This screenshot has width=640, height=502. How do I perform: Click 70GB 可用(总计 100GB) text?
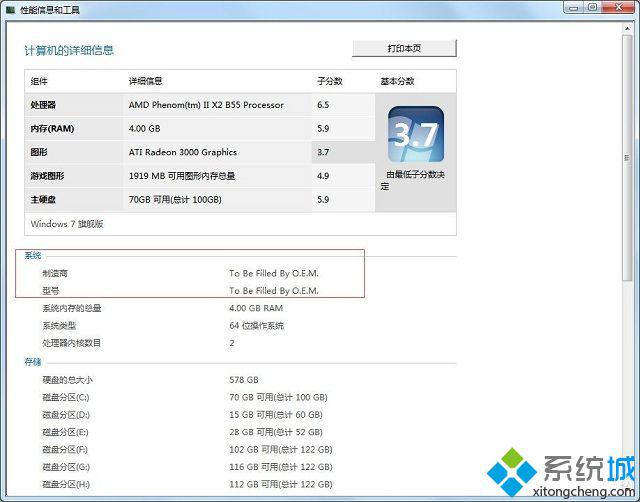175,200
